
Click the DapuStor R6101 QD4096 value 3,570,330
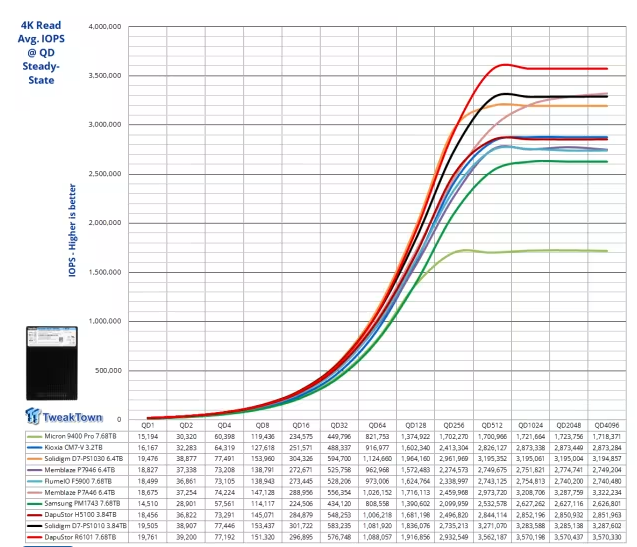tap(607, 537)
